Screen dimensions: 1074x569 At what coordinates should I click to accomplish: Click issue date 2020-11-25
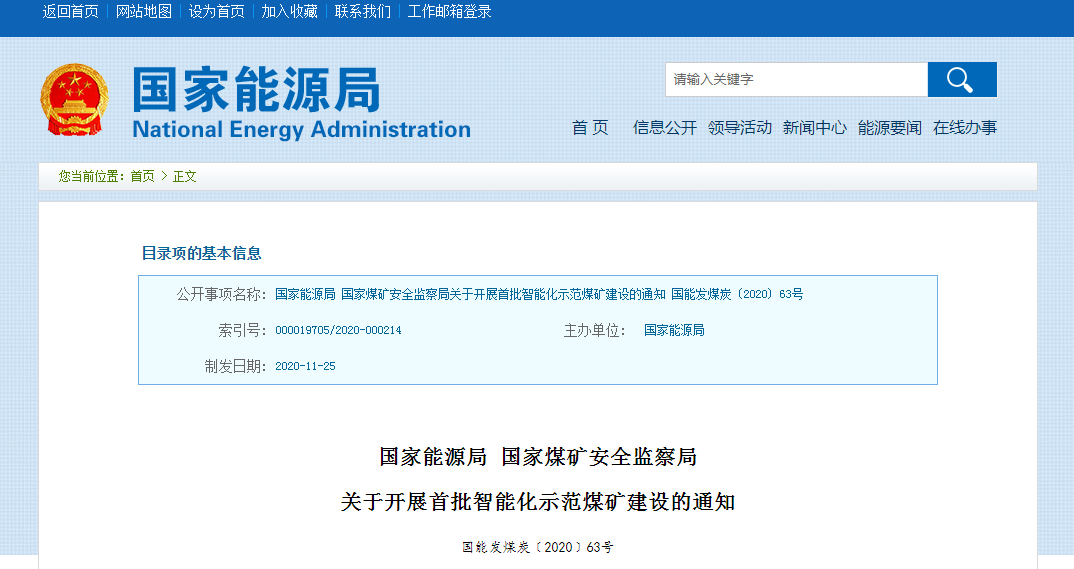[305, 366]
